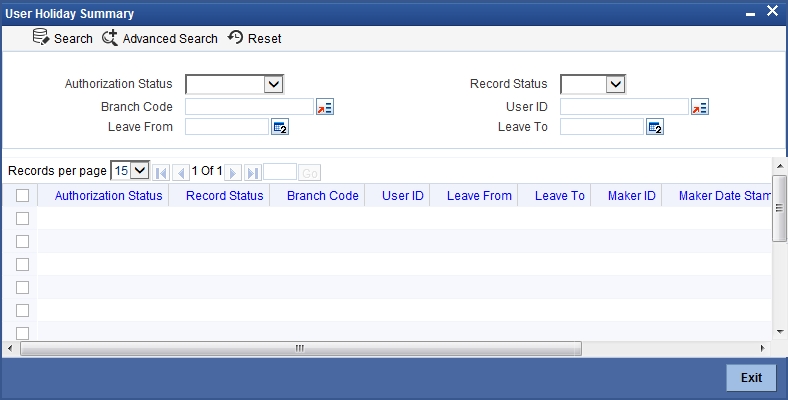Sort by the Maker Date Stamp column
This screenshot has height=400, width=788.
725,195
